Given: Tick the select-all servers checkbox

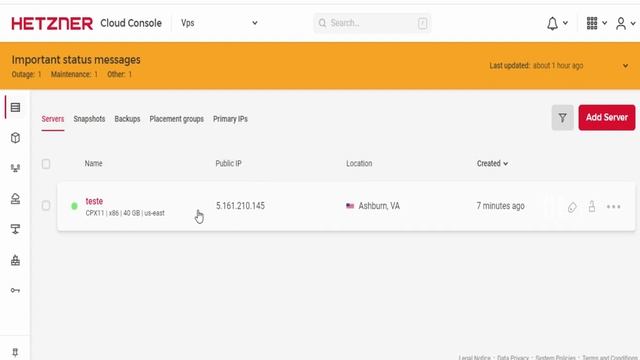Looking at the screenshot, I should click(x=46, y=164).
